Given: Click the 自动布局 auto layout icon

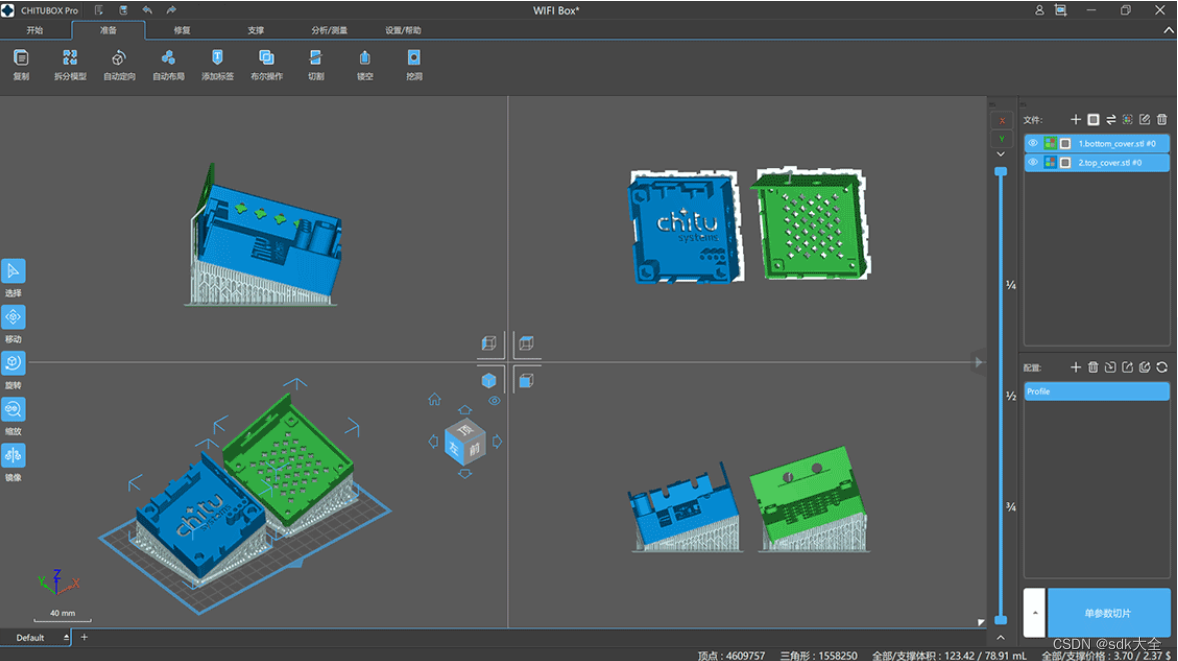Looking at the screenshot, I should tap(168, 58).
